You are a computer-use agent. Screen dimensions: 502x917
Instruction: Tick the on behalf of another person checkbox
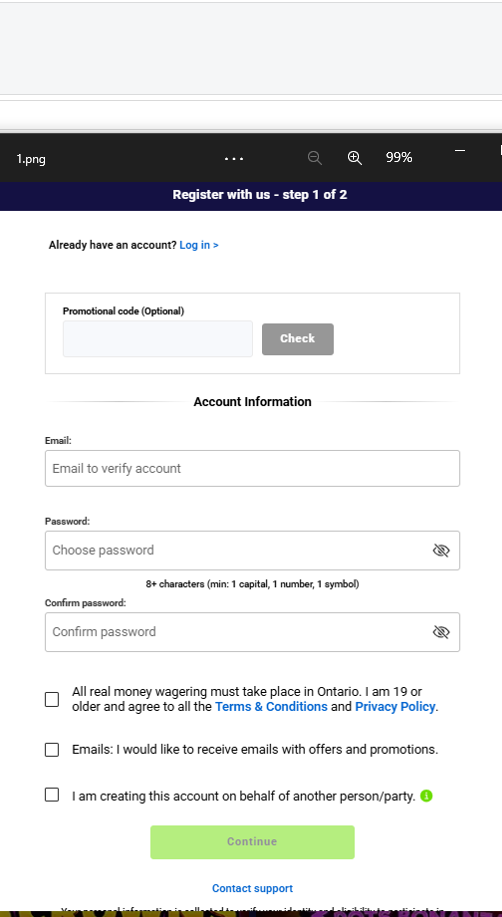pos(52,795)
